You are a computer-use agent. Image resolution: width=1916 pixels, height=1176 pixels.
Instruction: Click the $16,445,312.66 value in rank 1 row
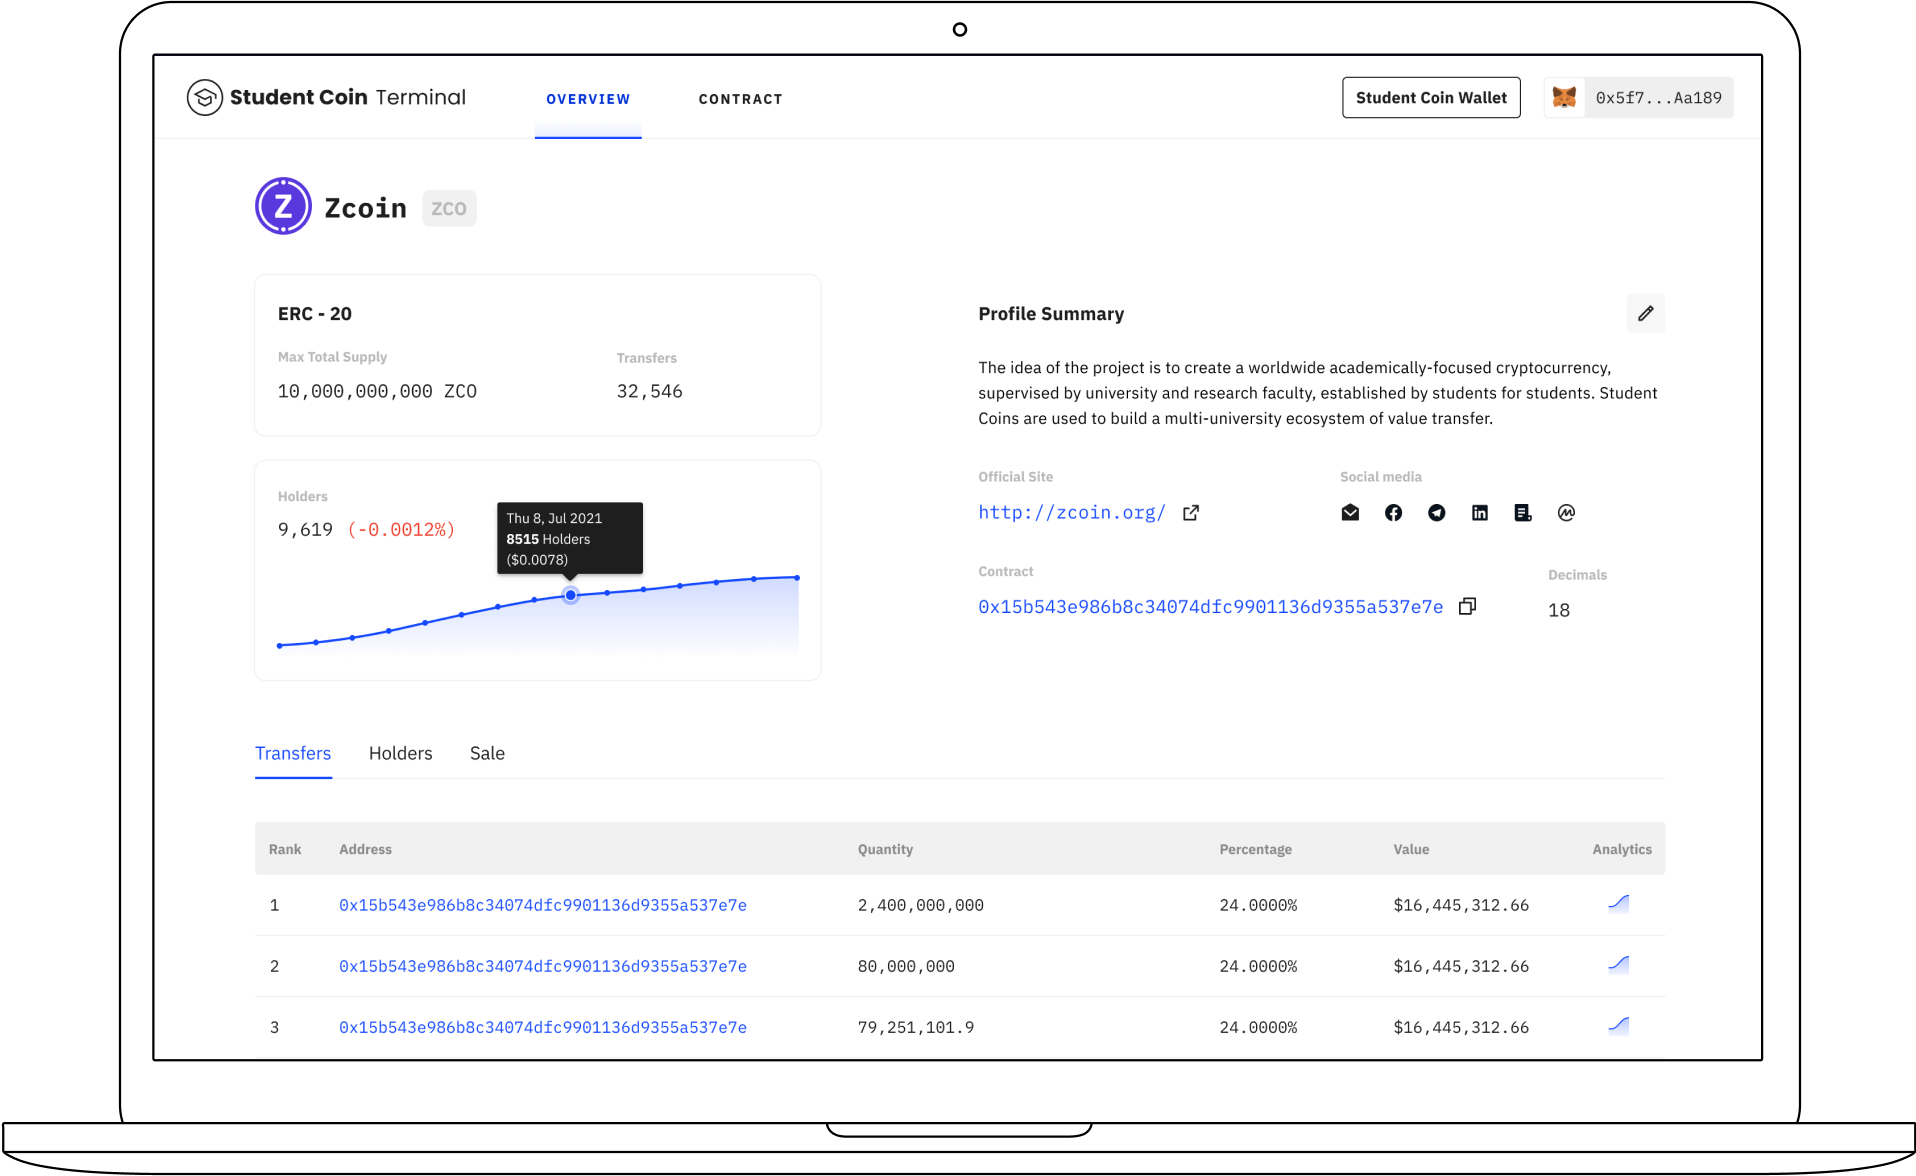(1461, 905)
